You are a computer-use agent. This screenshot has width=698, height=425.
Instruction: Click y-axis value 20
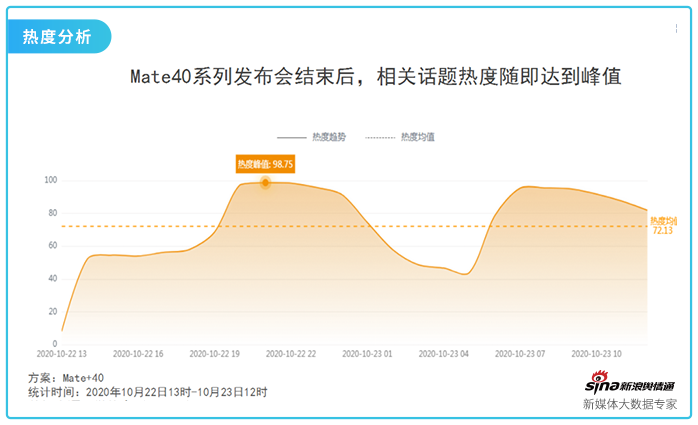point(53,311)
